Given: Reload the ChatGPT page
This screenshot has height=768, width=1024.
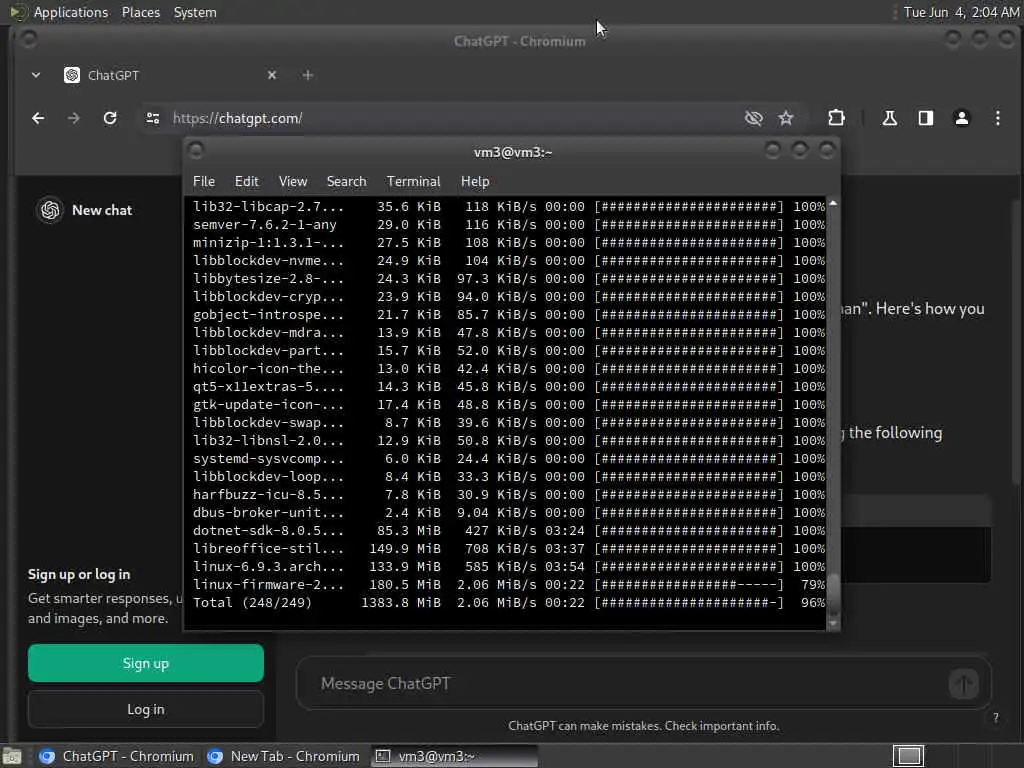Looking at the screenshot, I should coord(110,118).
